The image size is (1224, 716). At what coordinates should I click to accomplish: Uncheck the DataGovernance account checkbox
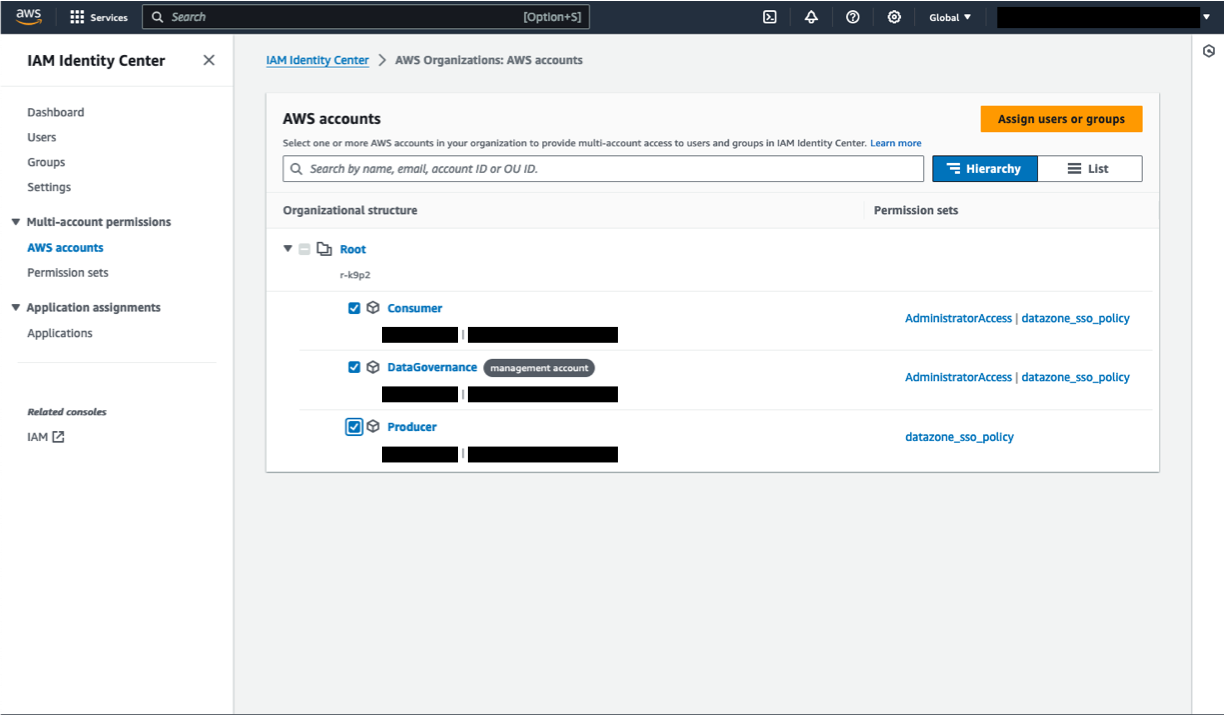(x=354, y=367)
